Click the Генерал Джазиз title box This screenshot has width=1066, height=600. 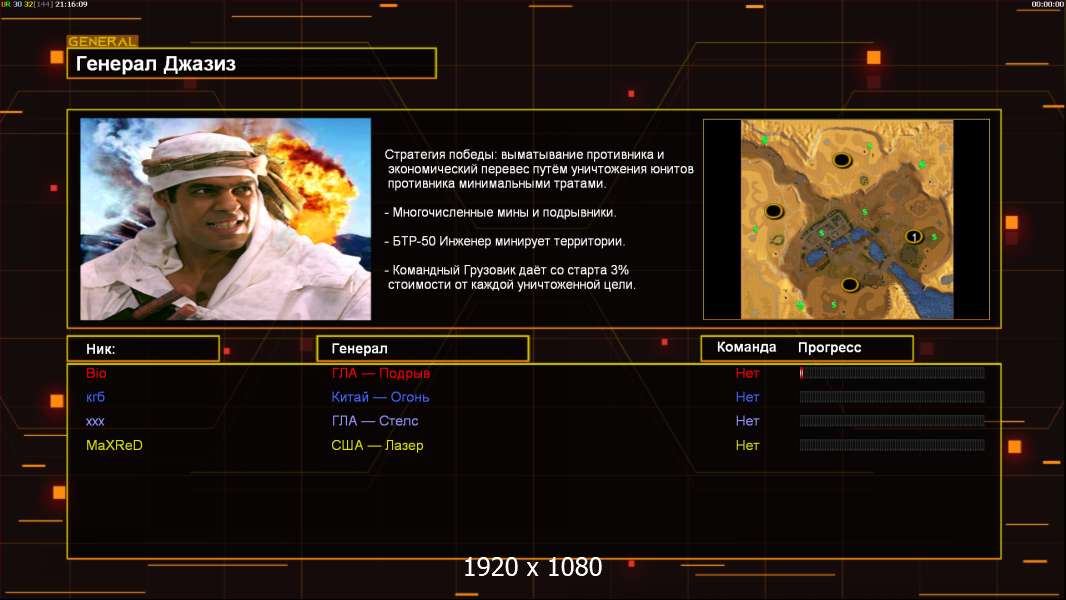coord(251,64)
